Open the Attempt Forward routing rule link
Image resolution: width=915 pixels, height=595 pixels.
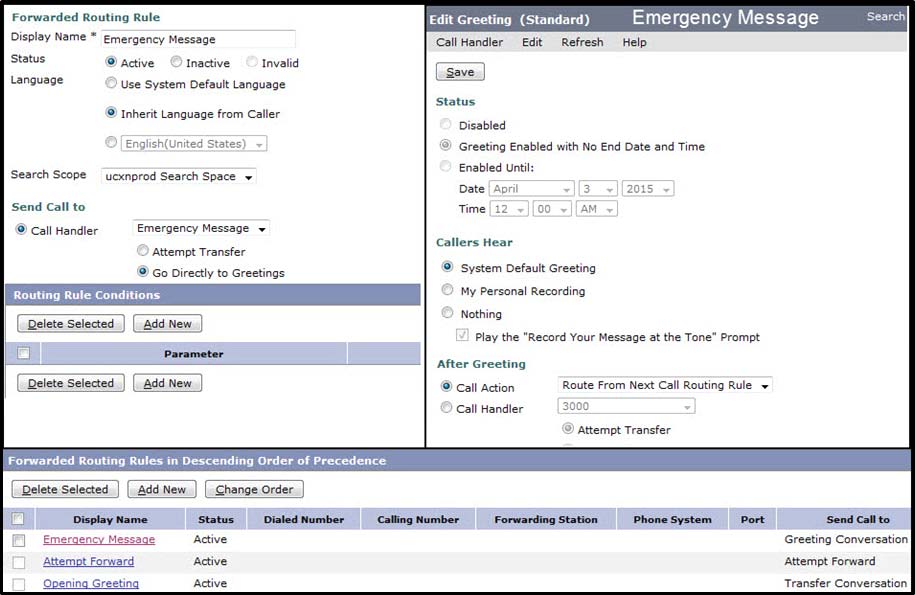click(88, 561)
